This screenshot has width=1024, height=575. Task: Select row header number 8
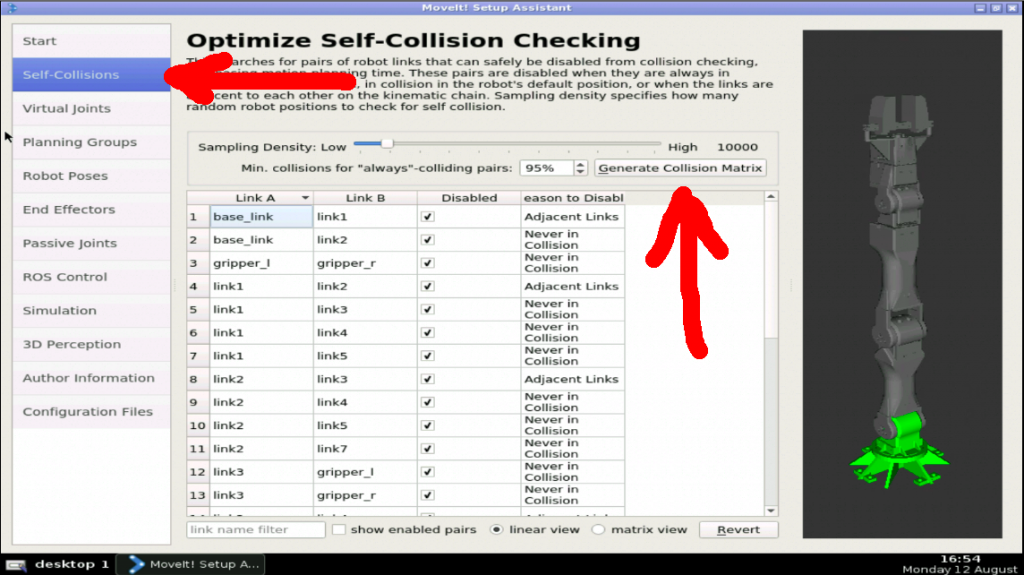click(x=198, y=379)
